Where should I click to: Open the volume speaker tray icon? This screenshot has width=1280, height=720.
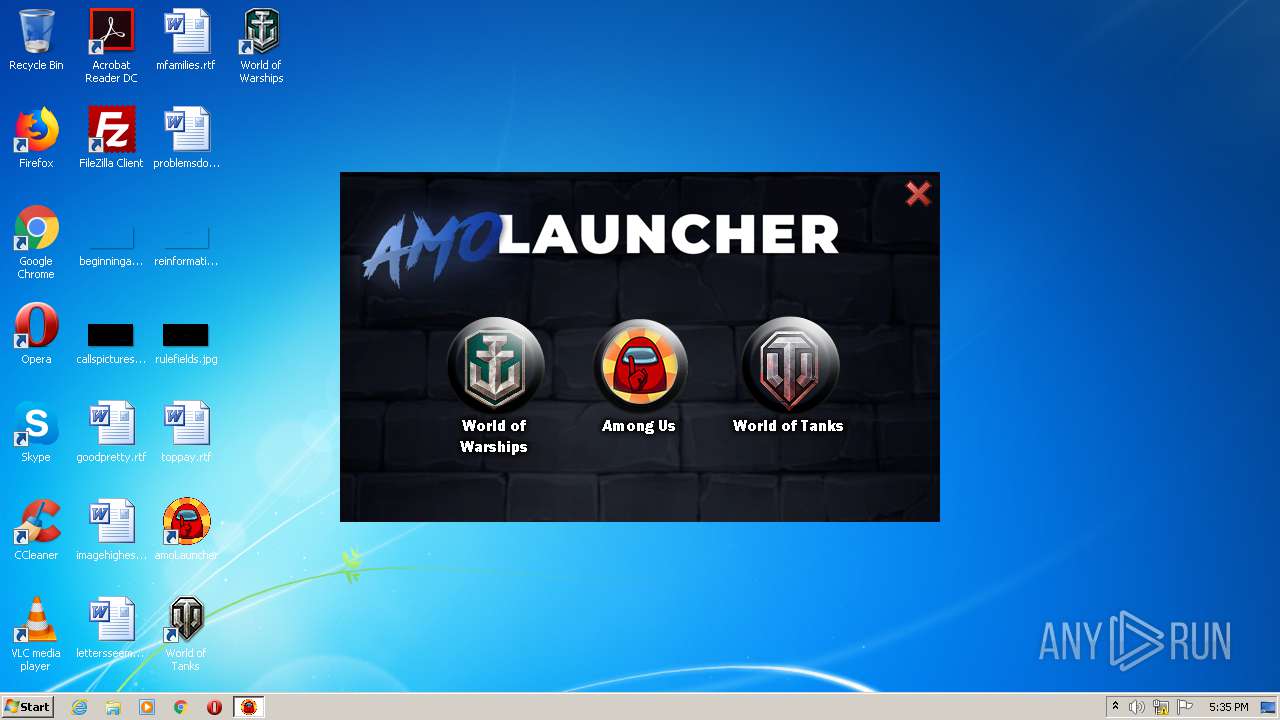pyautogui.click(x=1137, y=707)
